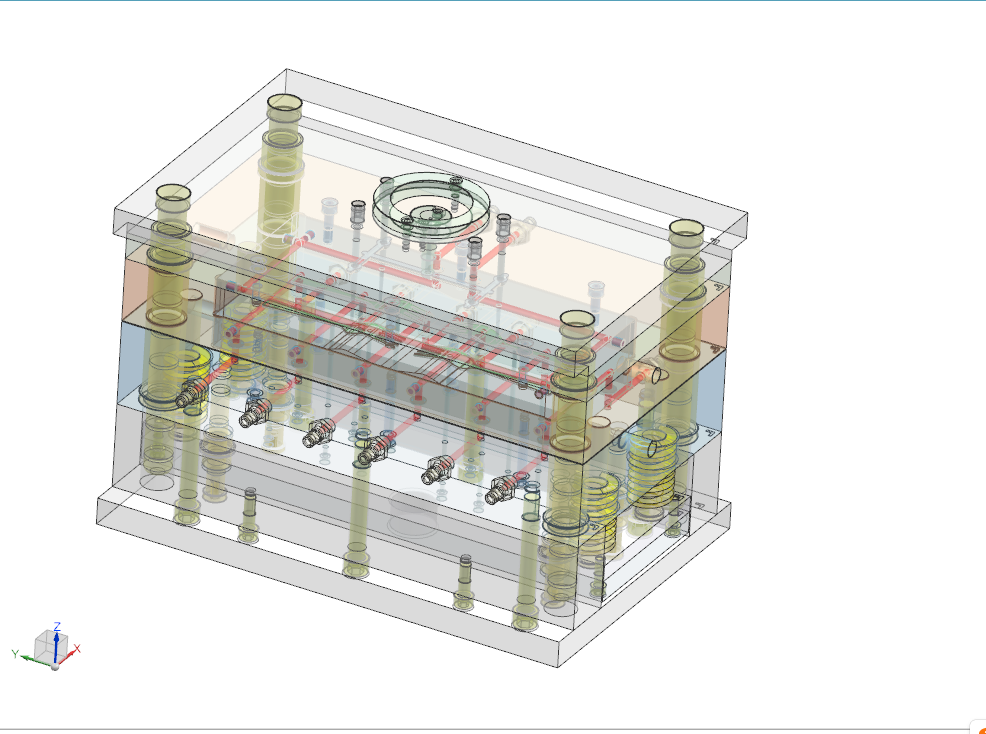Pick the top of the far-right guide pillar
Viewport: 986px width, 734px height.
pyautogui.click(x=686, y=229)
